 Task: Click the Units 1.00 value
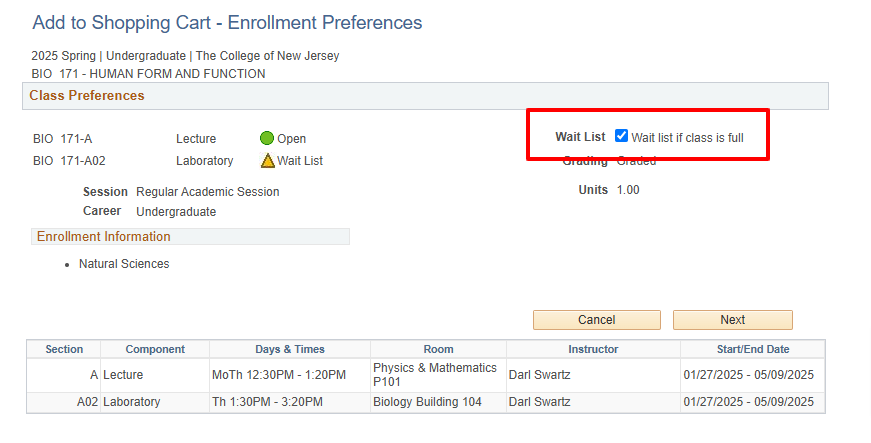(x=628, y=190)
